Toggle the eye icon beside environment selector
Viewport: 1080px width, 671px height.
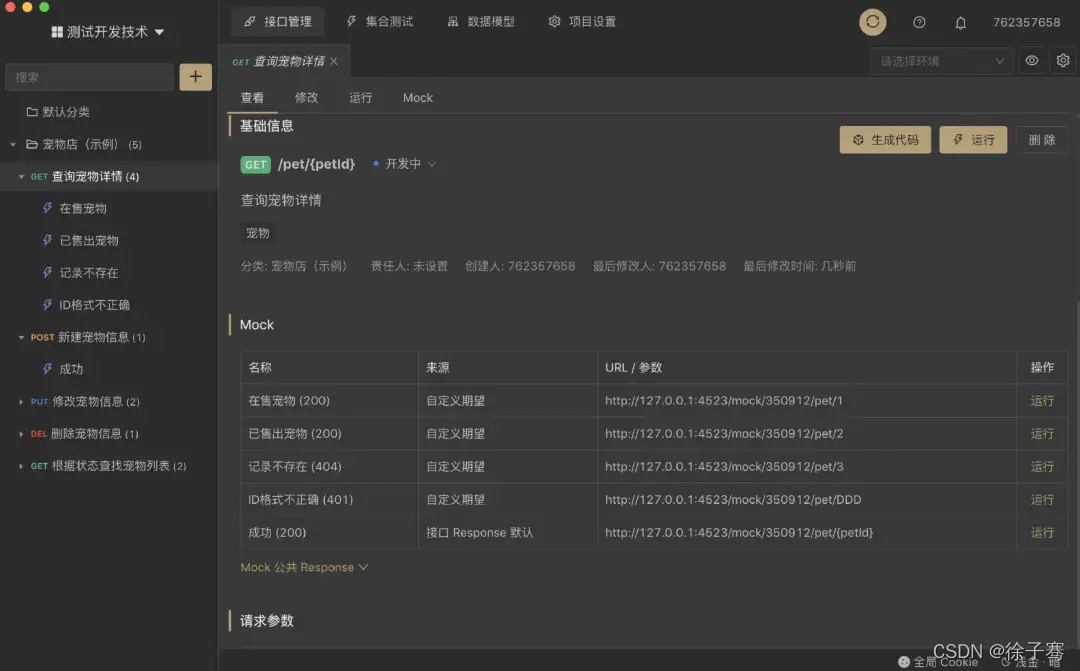point(1031,61)
